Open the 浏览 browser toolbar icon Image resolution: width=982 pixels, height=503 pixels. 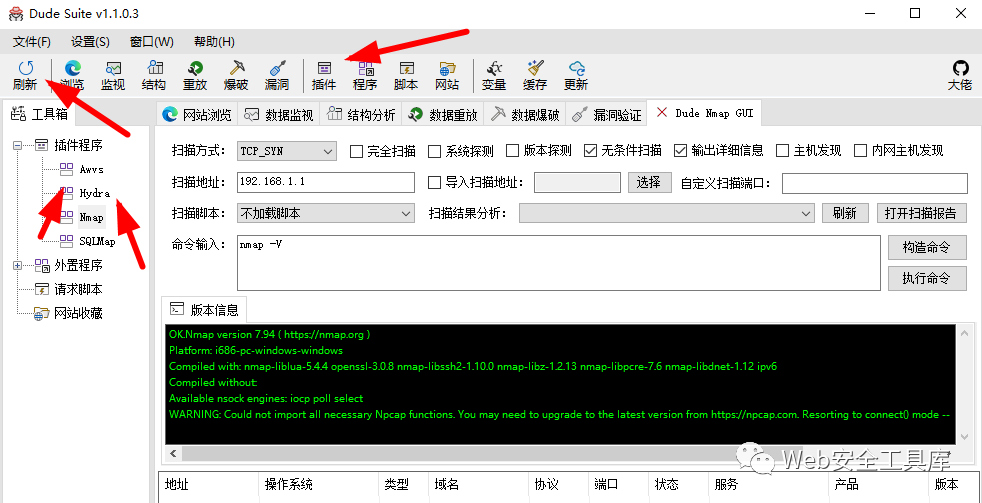click(72, 75)
